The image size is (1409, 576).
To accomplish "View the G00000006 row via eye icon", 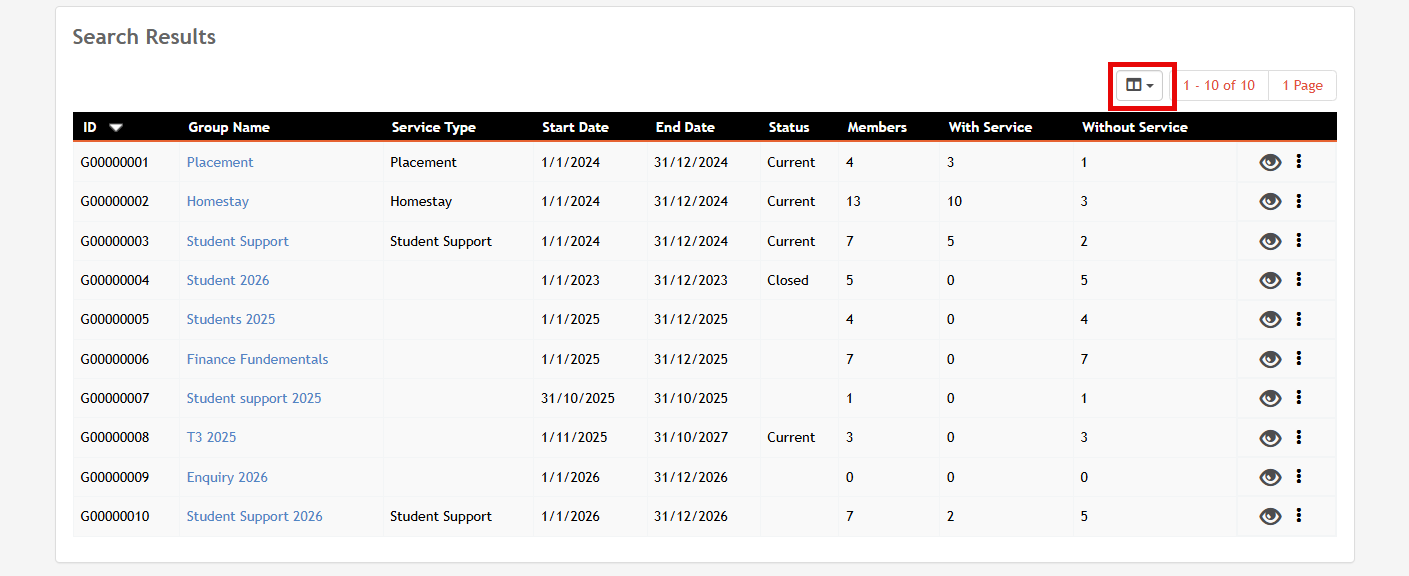I will tap(1270, 359).
